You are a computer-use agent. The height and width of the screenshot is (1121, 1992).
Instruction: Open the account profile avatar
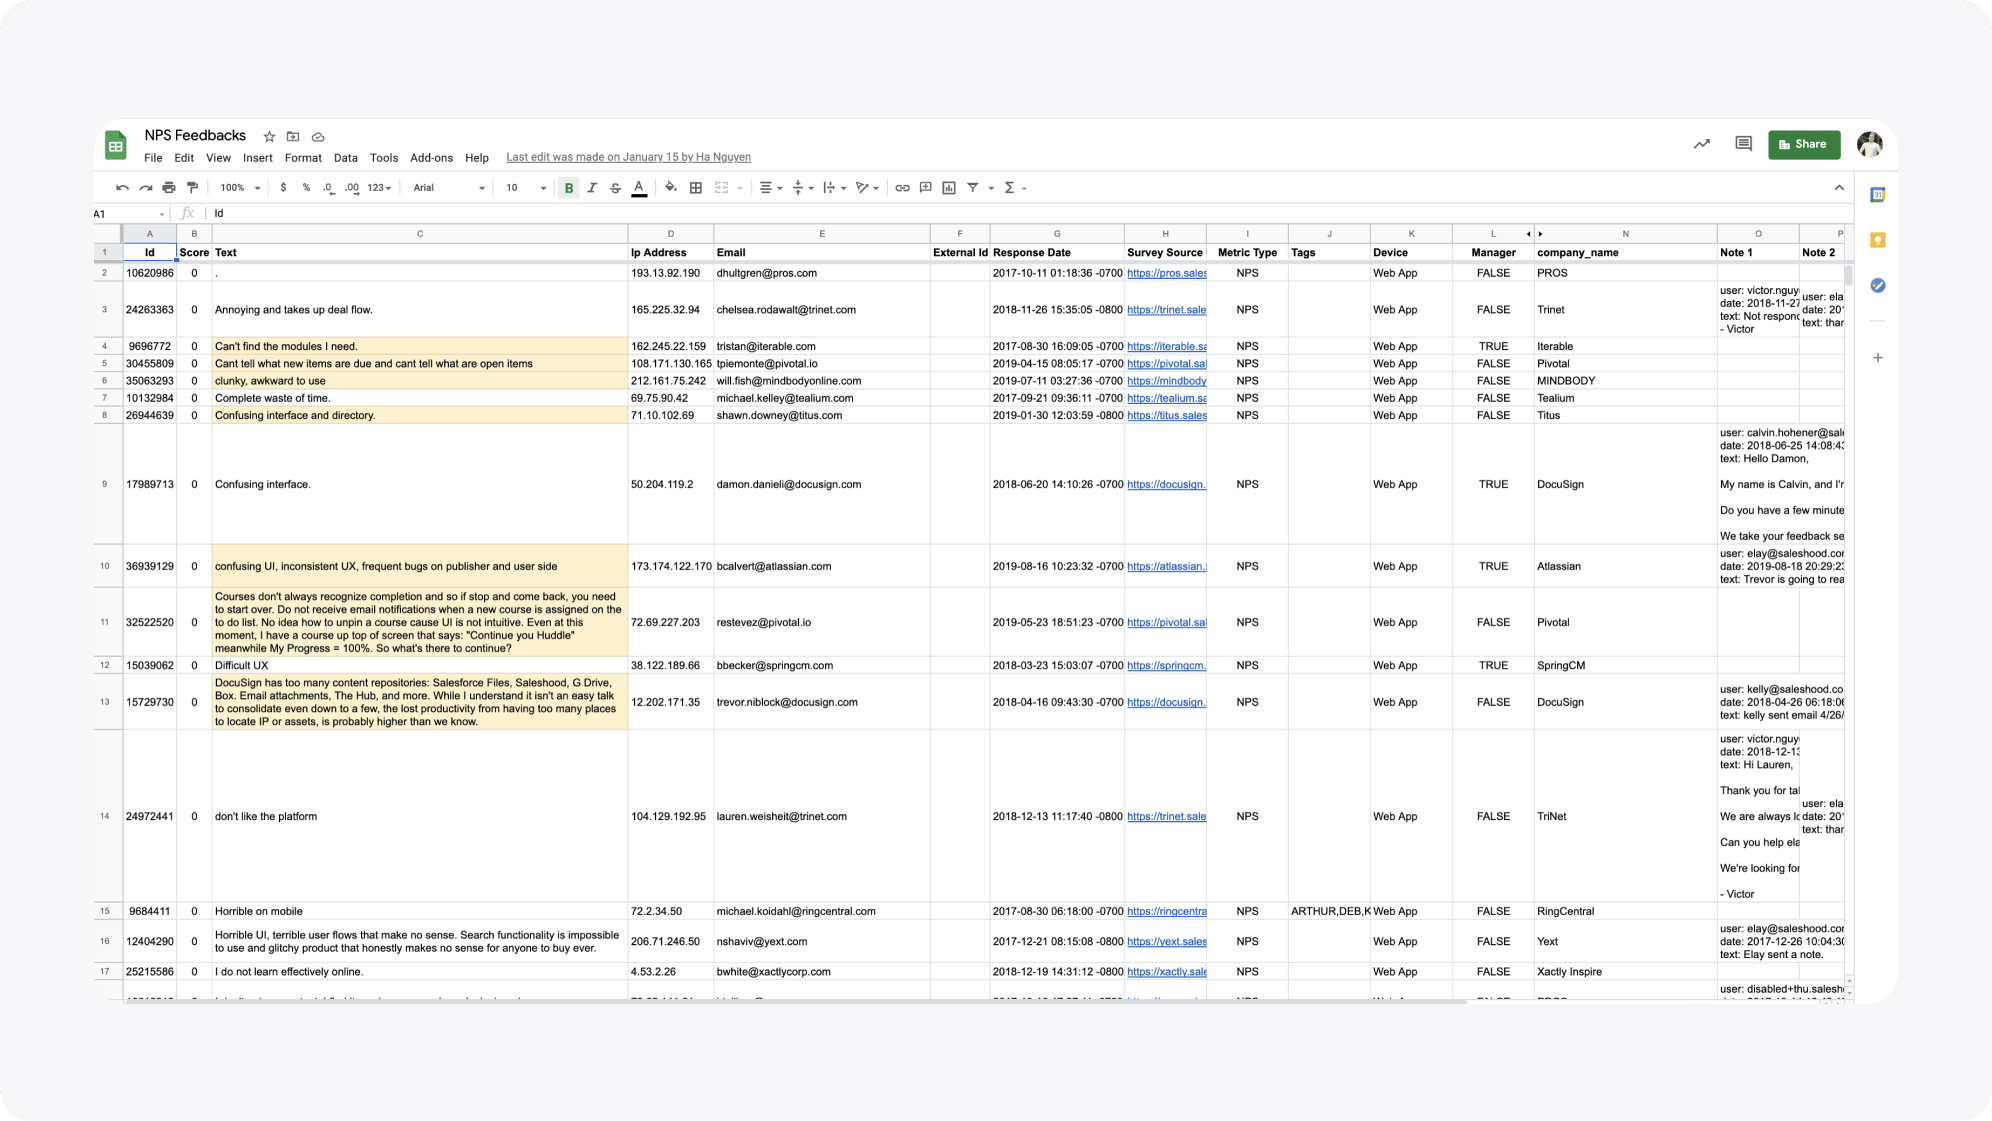1870,144
